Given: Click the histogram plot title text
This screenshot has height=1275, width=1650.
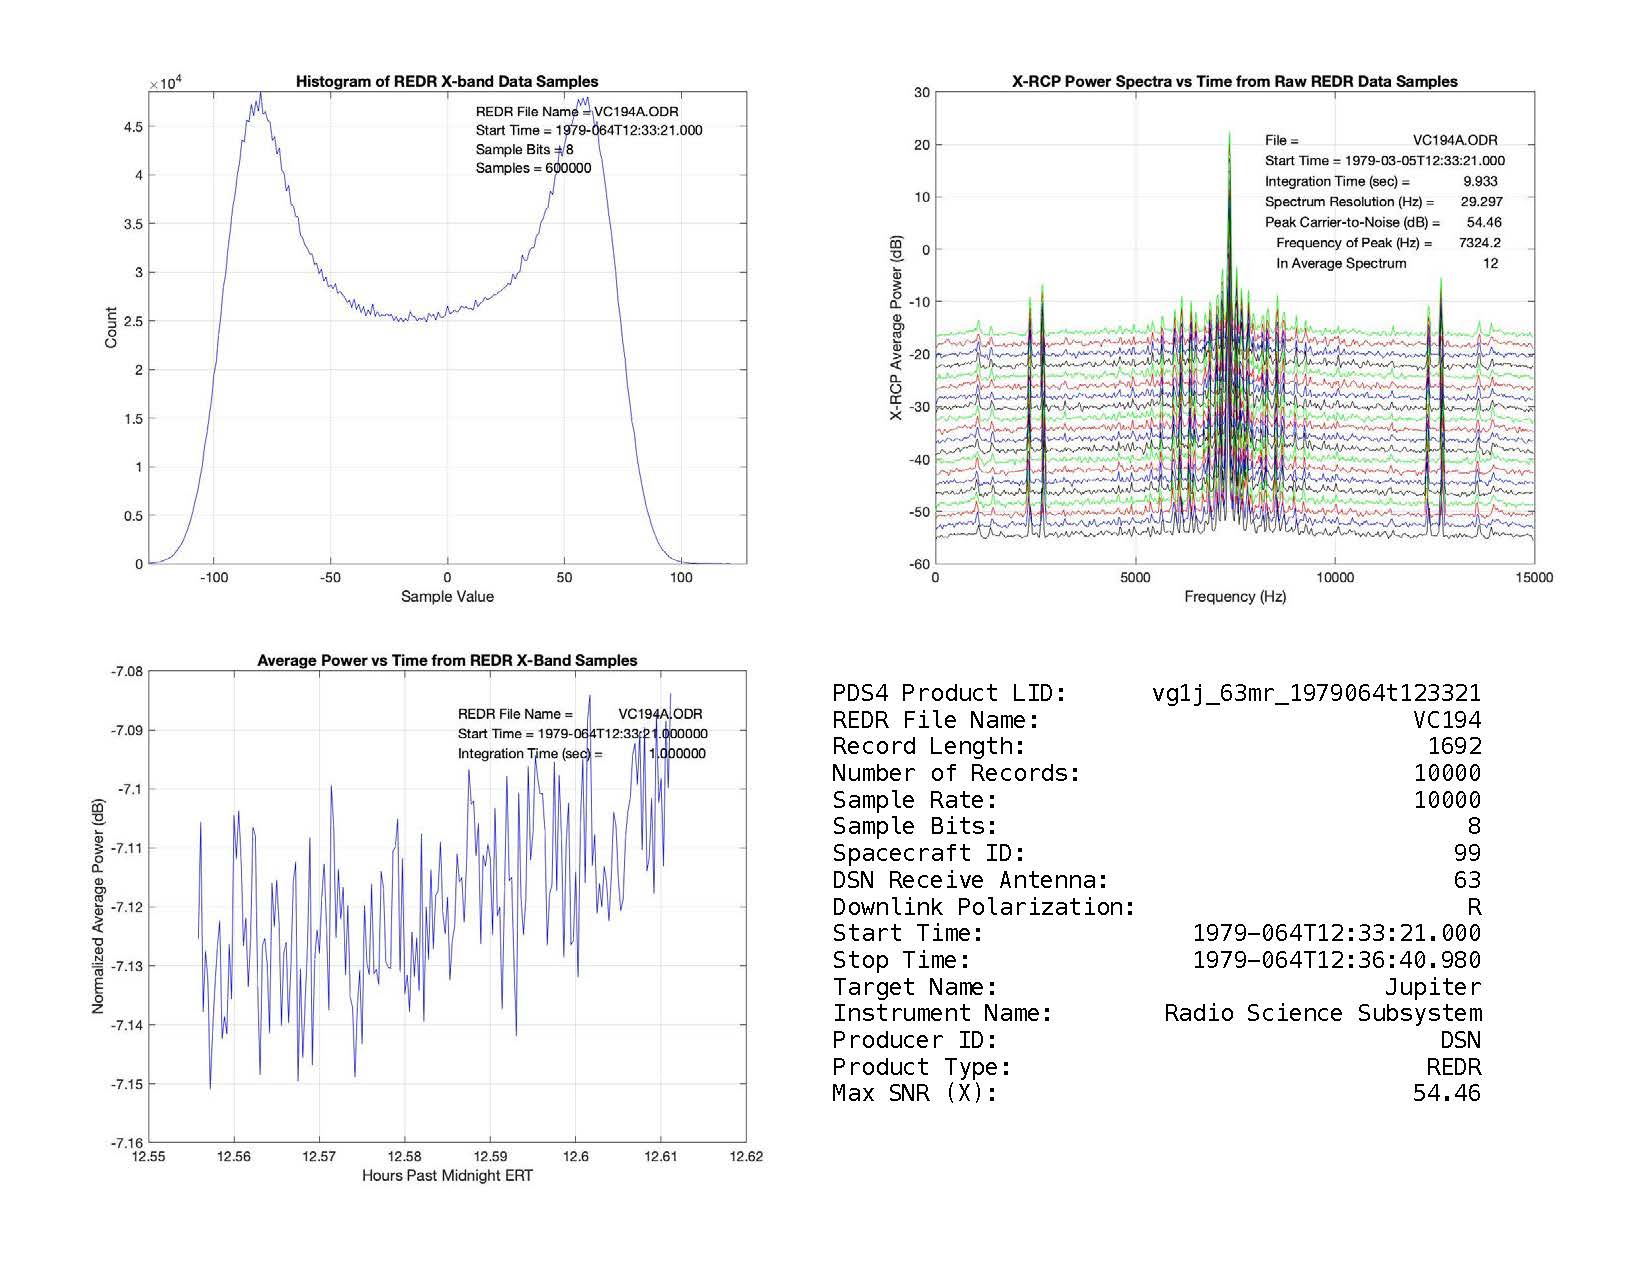Looking at the screenshot, I should click(446, 82).
